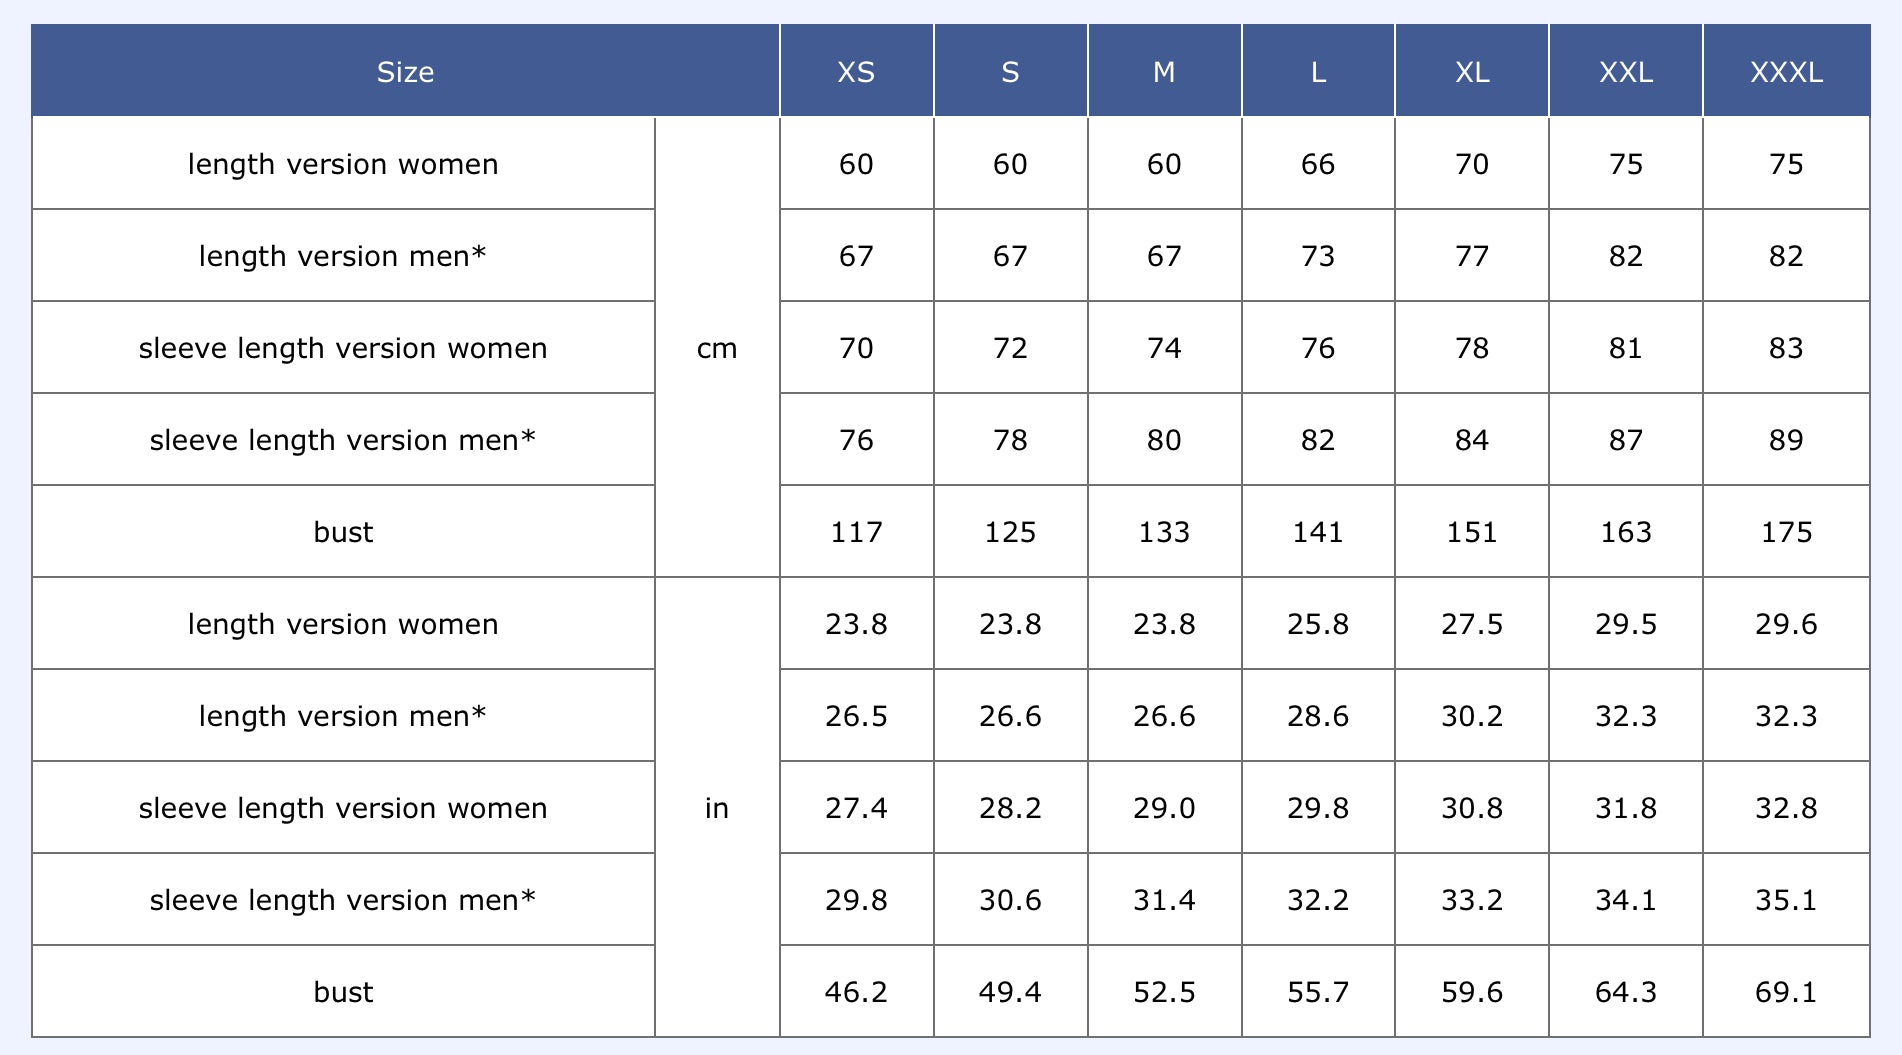Select the M column header

click(1164, 72)
